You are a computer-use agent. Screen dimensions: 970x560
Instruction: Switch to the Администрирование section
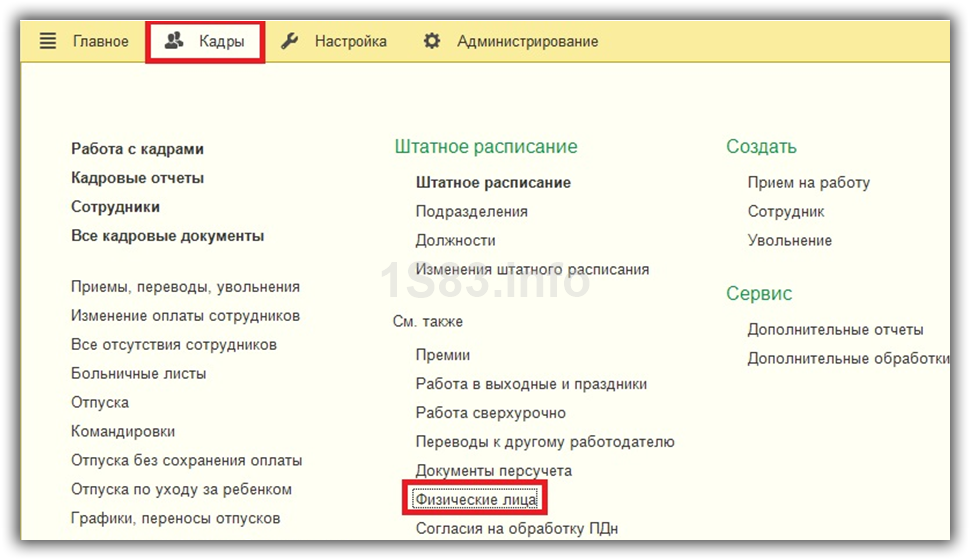(527, 42)
